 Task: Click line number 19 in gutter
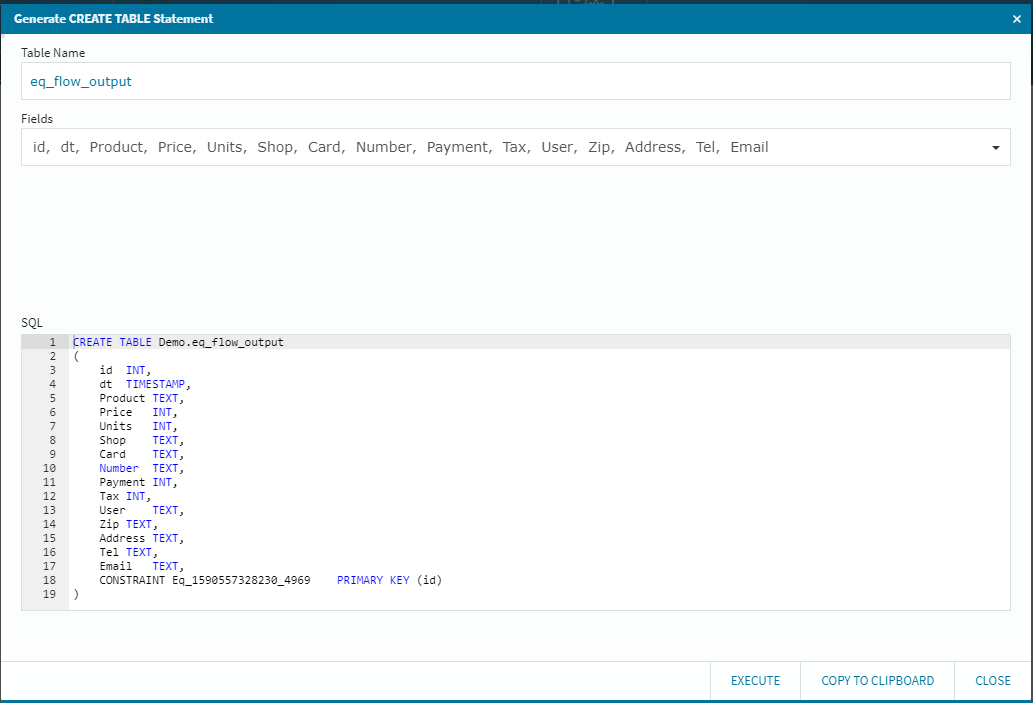coord(49,594)
